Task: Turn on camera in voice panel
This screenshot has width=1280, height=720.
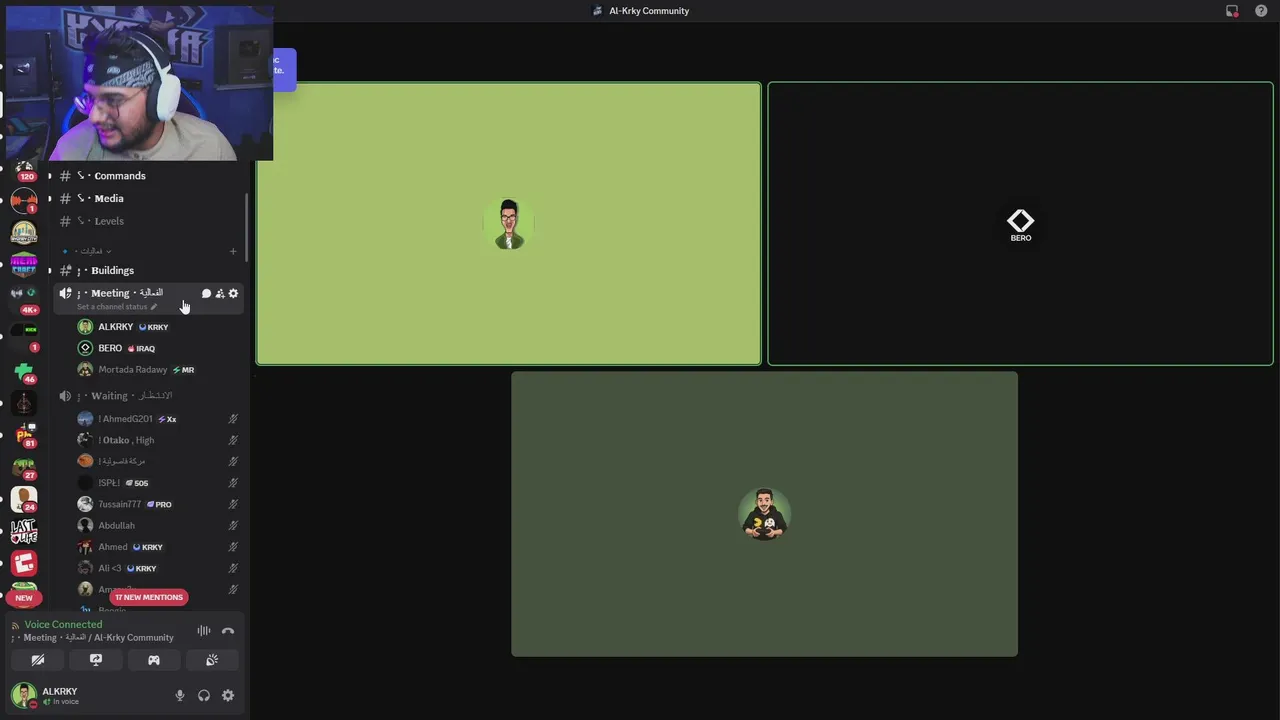Action: pyautogui.click(x=38, y=660)
